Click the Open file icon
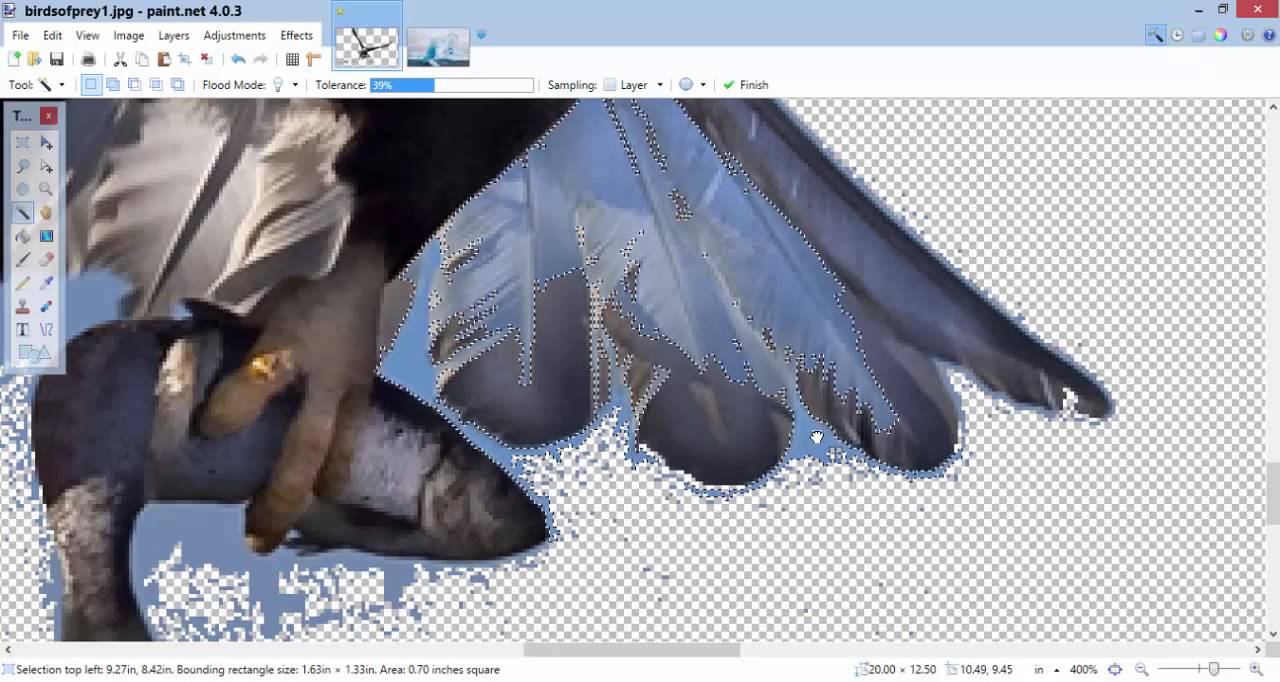 pos(35,60)
